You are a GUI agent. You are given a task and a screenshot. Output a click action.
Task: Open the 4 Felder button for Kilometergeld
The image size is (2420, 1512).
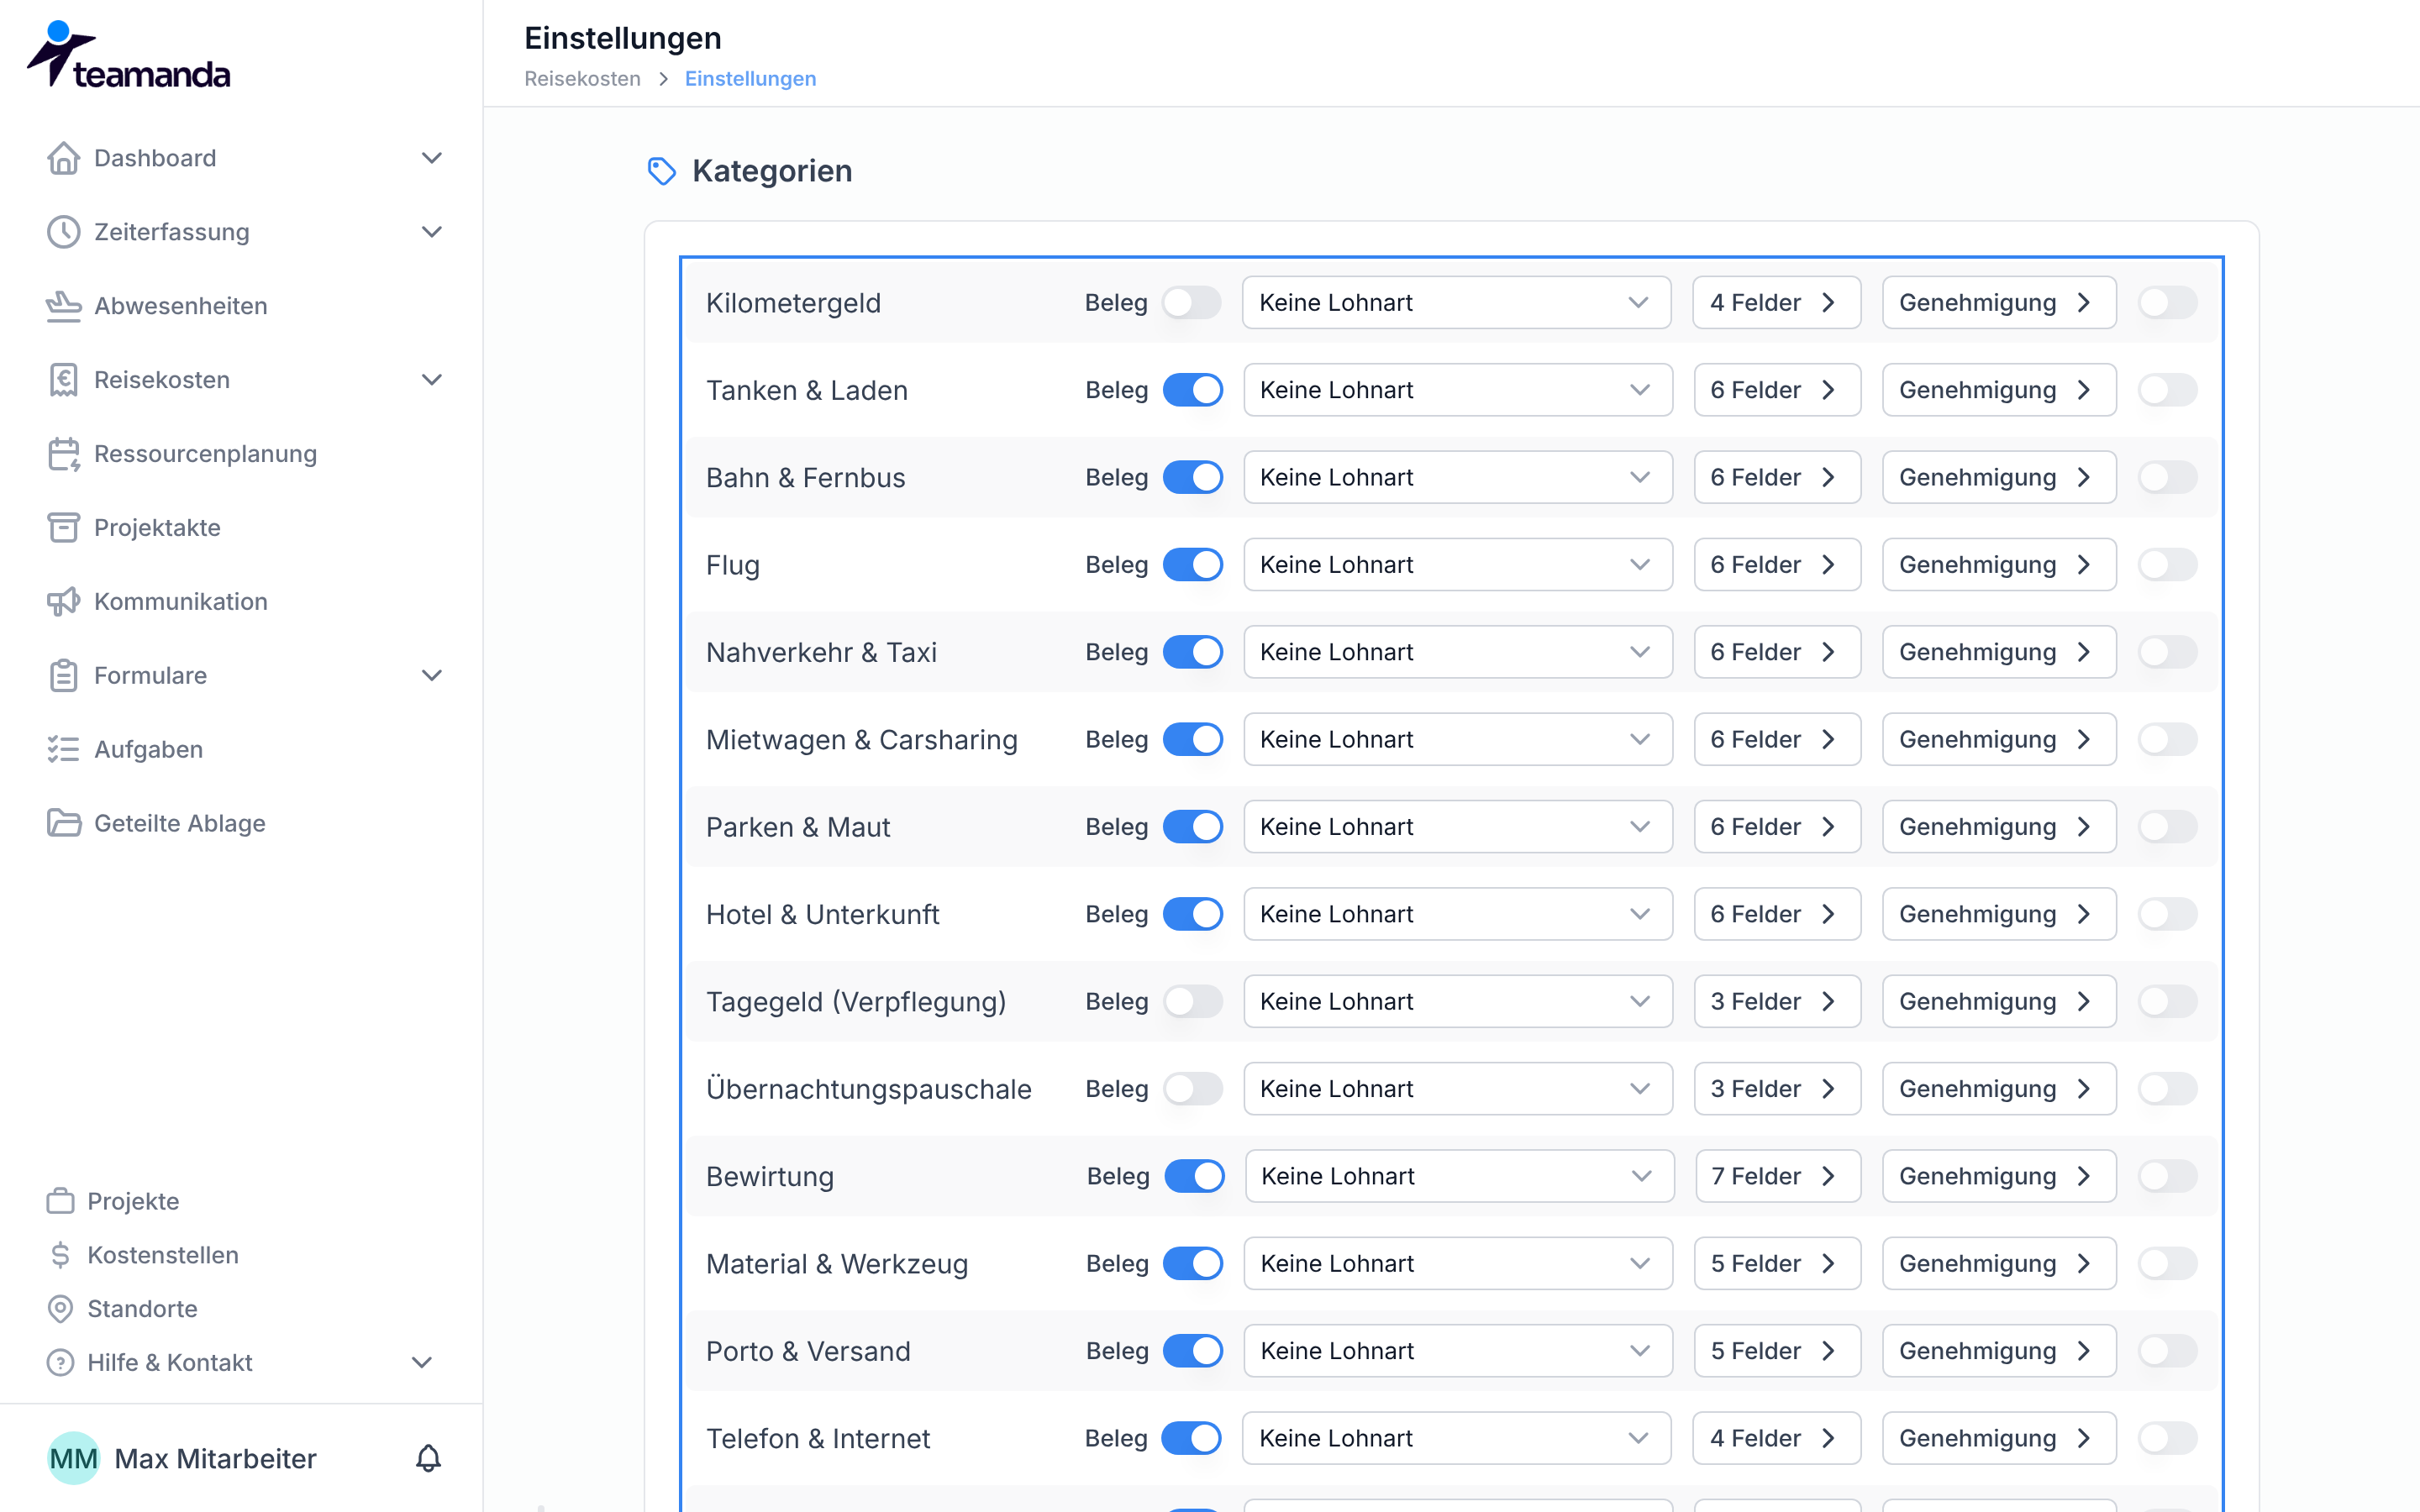tap(1776, 303)
